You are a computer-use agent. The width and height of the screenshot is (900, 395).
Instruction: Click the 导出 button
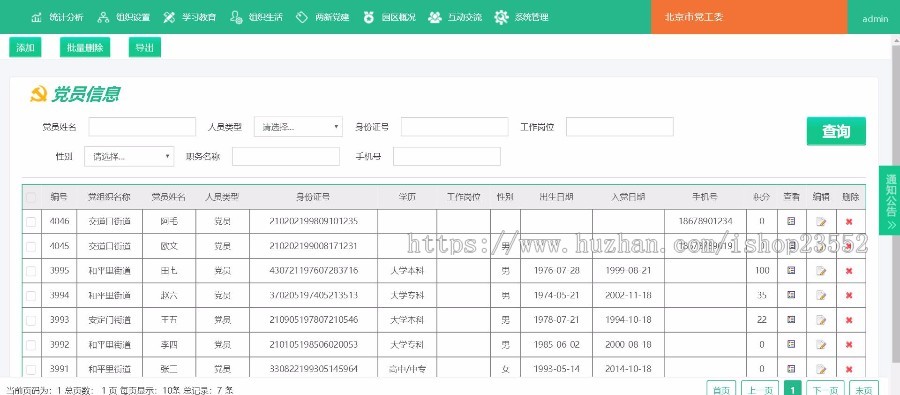click(x=145, y=48)
